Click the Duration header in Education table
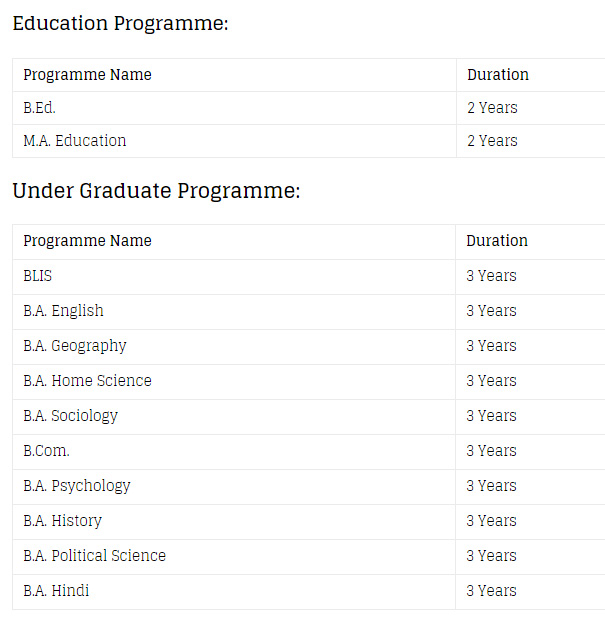The height and width of the screenshot is (617, 605). tap(498, 75)
